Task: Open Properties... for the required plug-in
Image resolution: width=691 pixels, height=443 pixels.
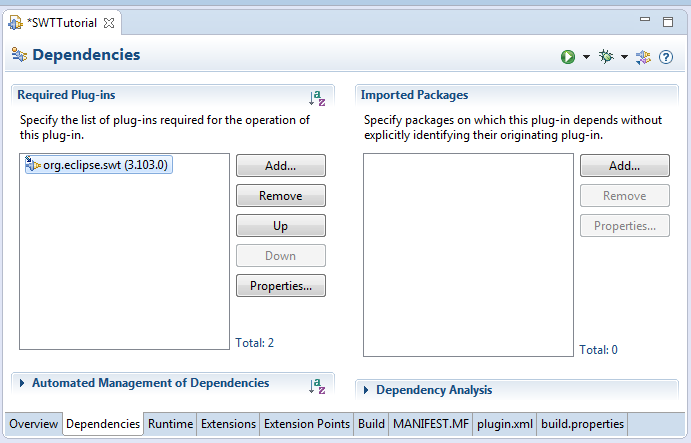Action: tap(281, 286)
